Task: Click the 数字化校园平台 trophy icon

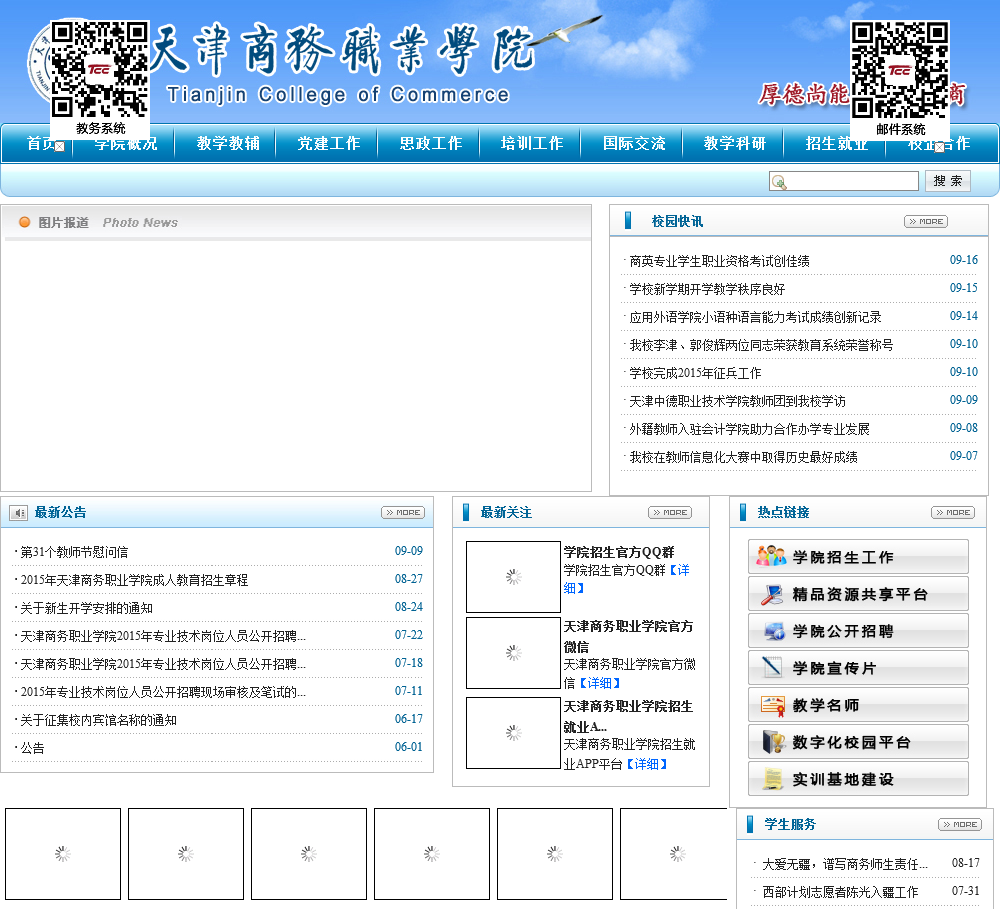Action: click(773, 743)
